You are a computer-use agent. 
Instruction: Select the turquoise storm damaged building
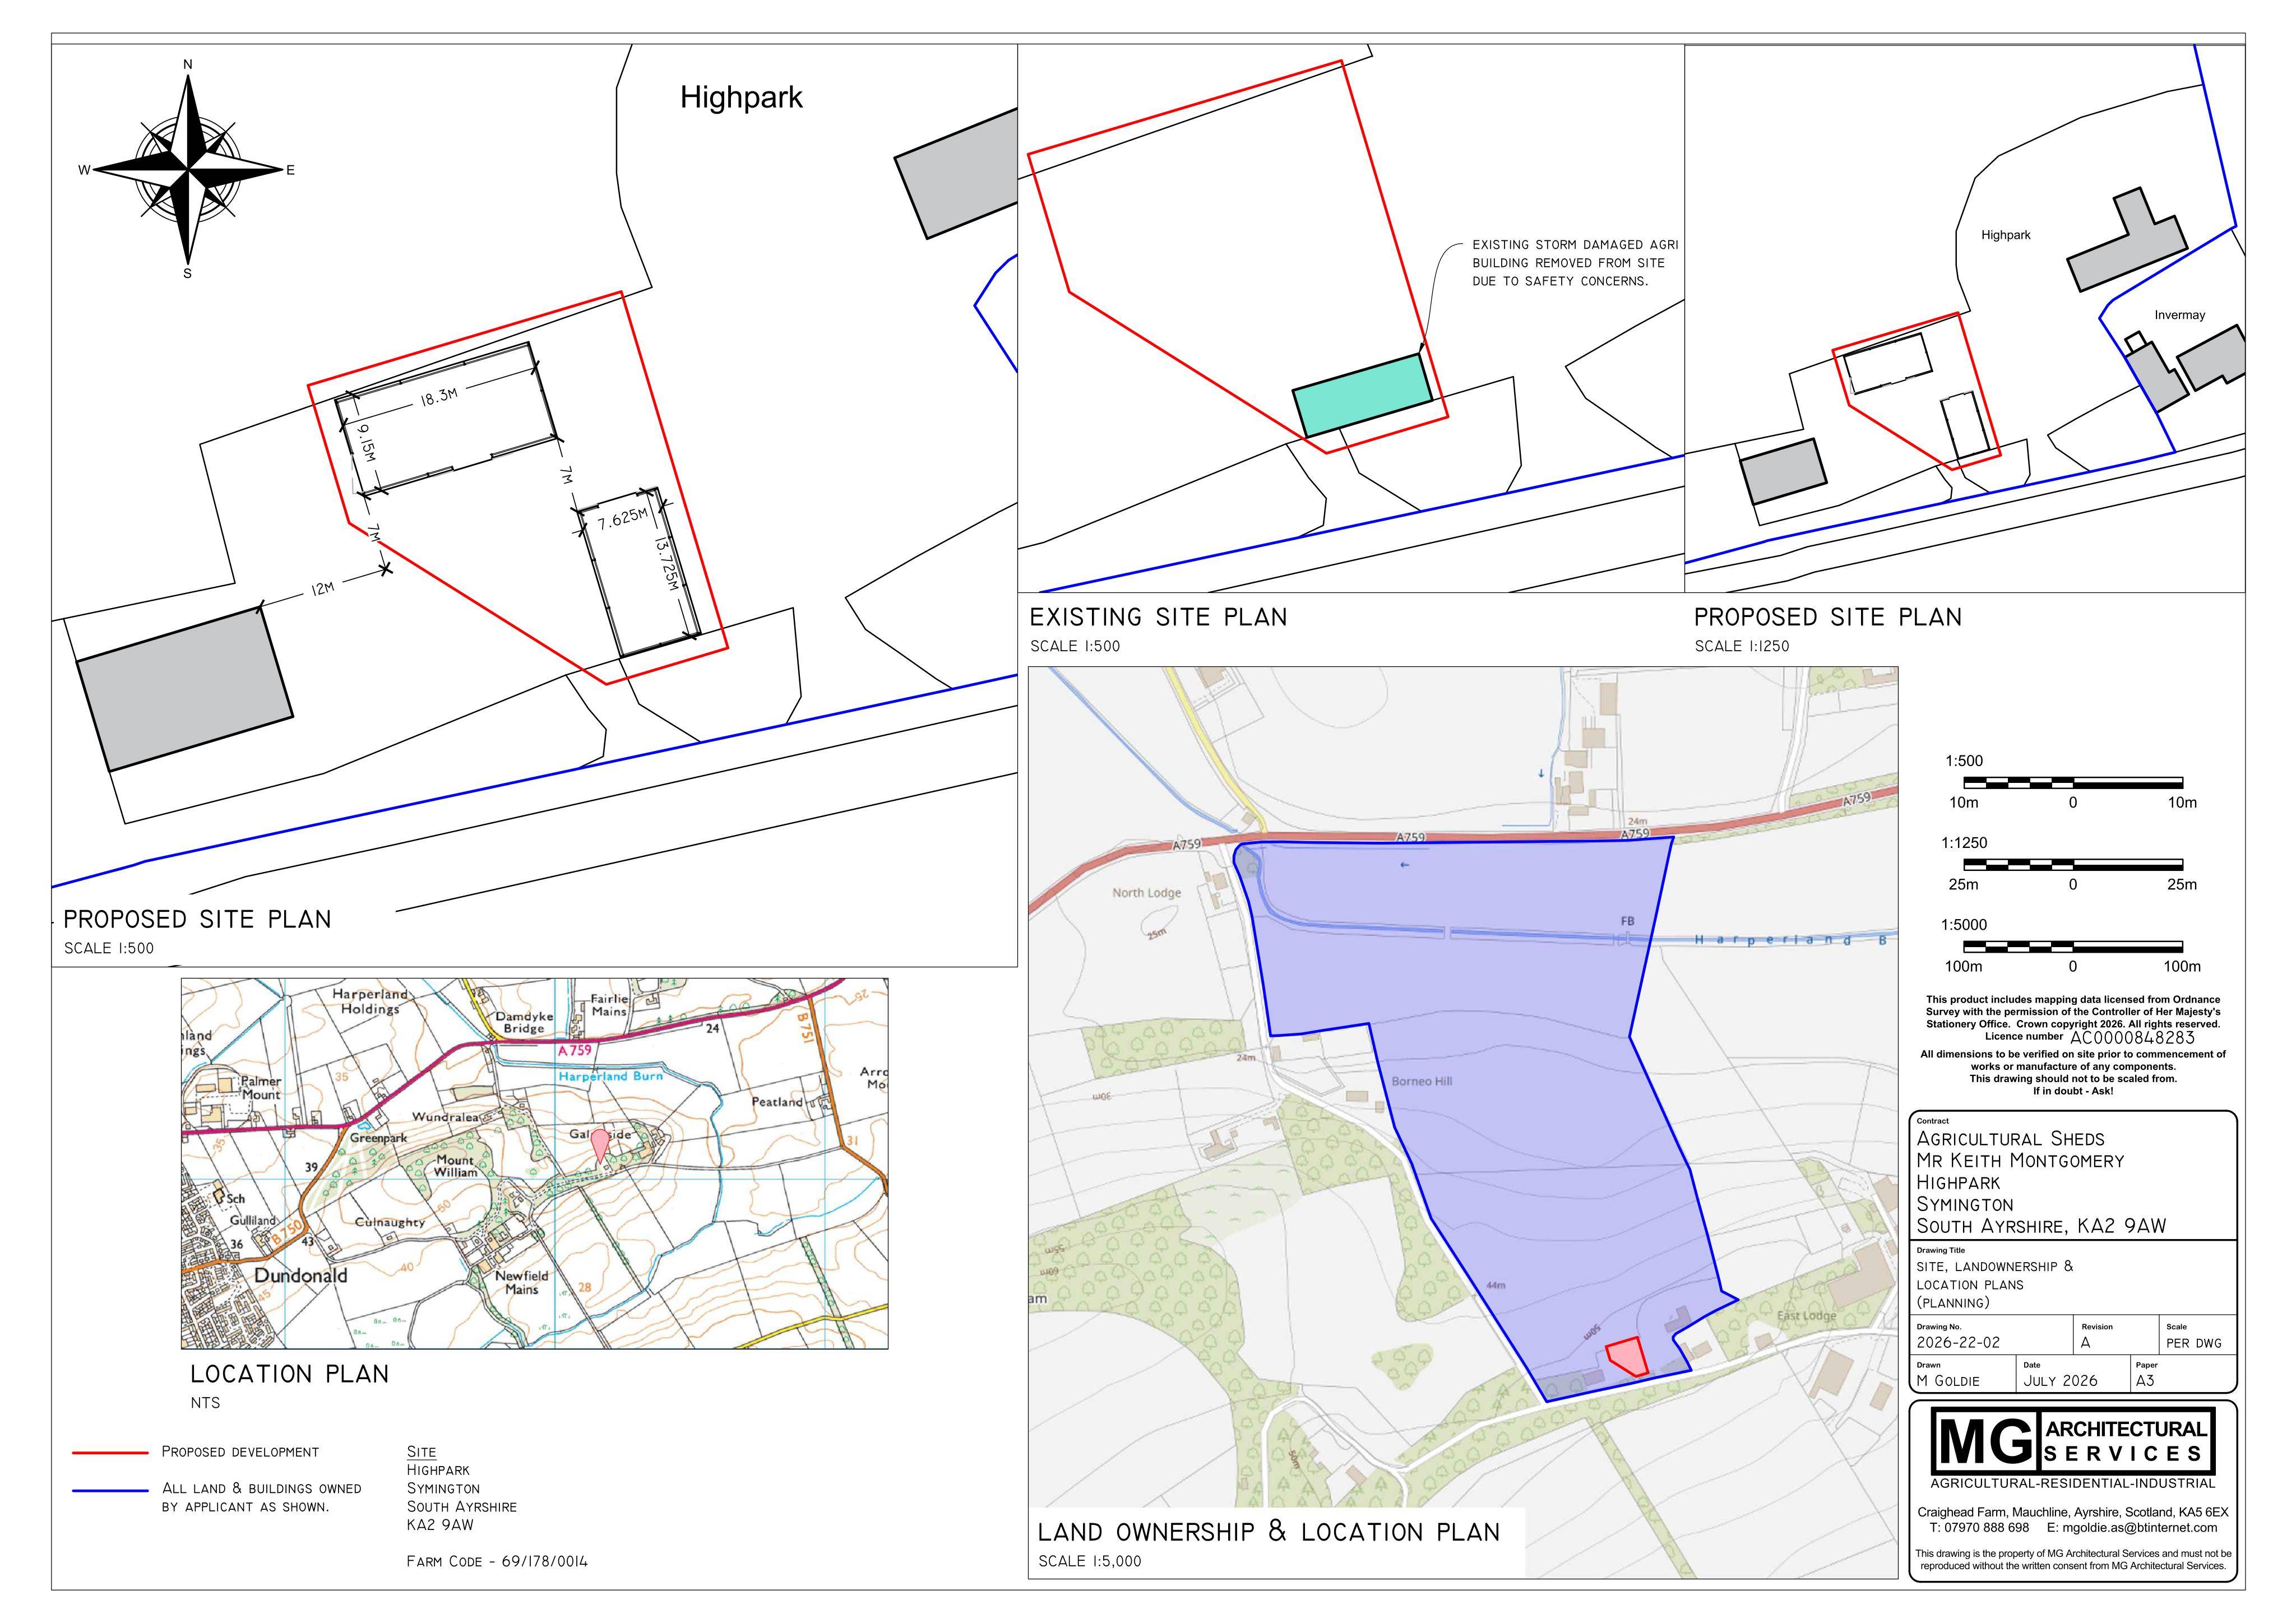[1363, 396]
